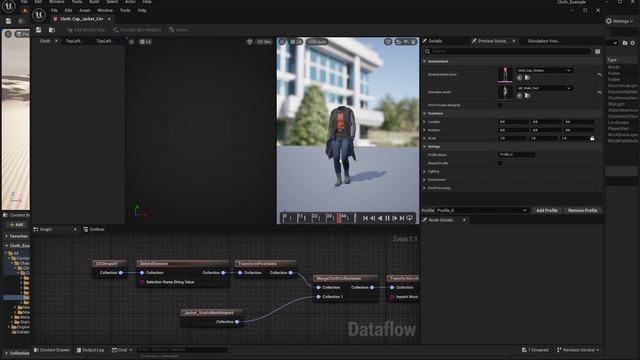Click the Add Weight Map tool
The width and height of the screenshot is (640, 360).
point(86,30)
